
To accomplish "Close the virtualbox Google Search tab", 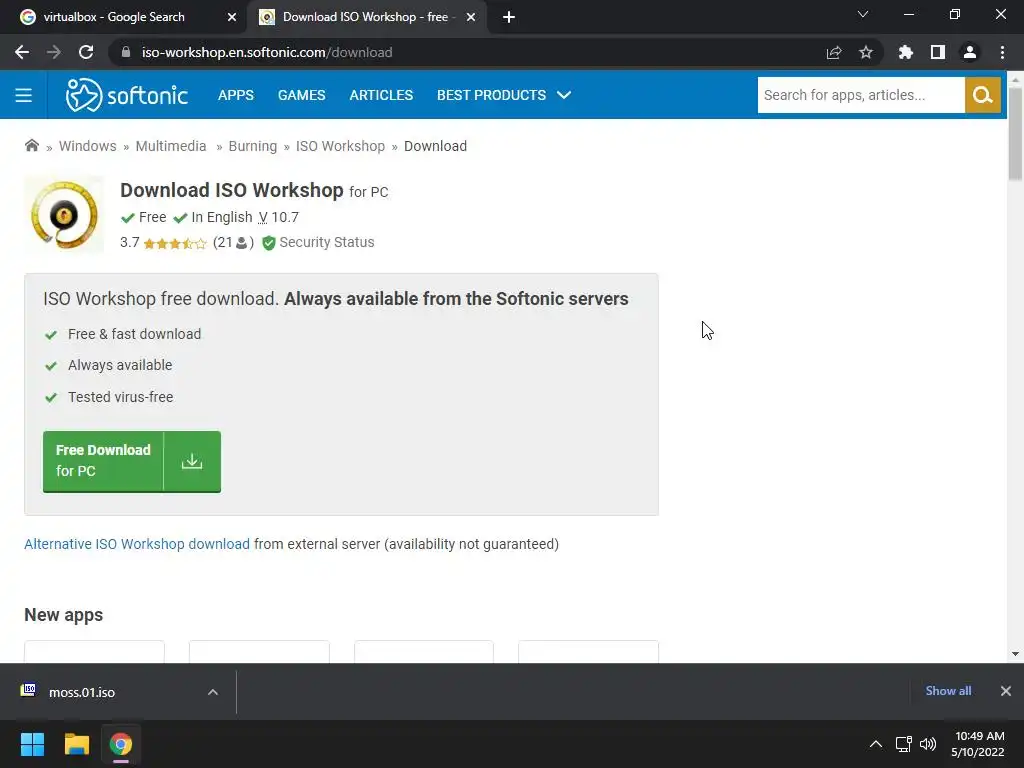I will coord(232,17).
